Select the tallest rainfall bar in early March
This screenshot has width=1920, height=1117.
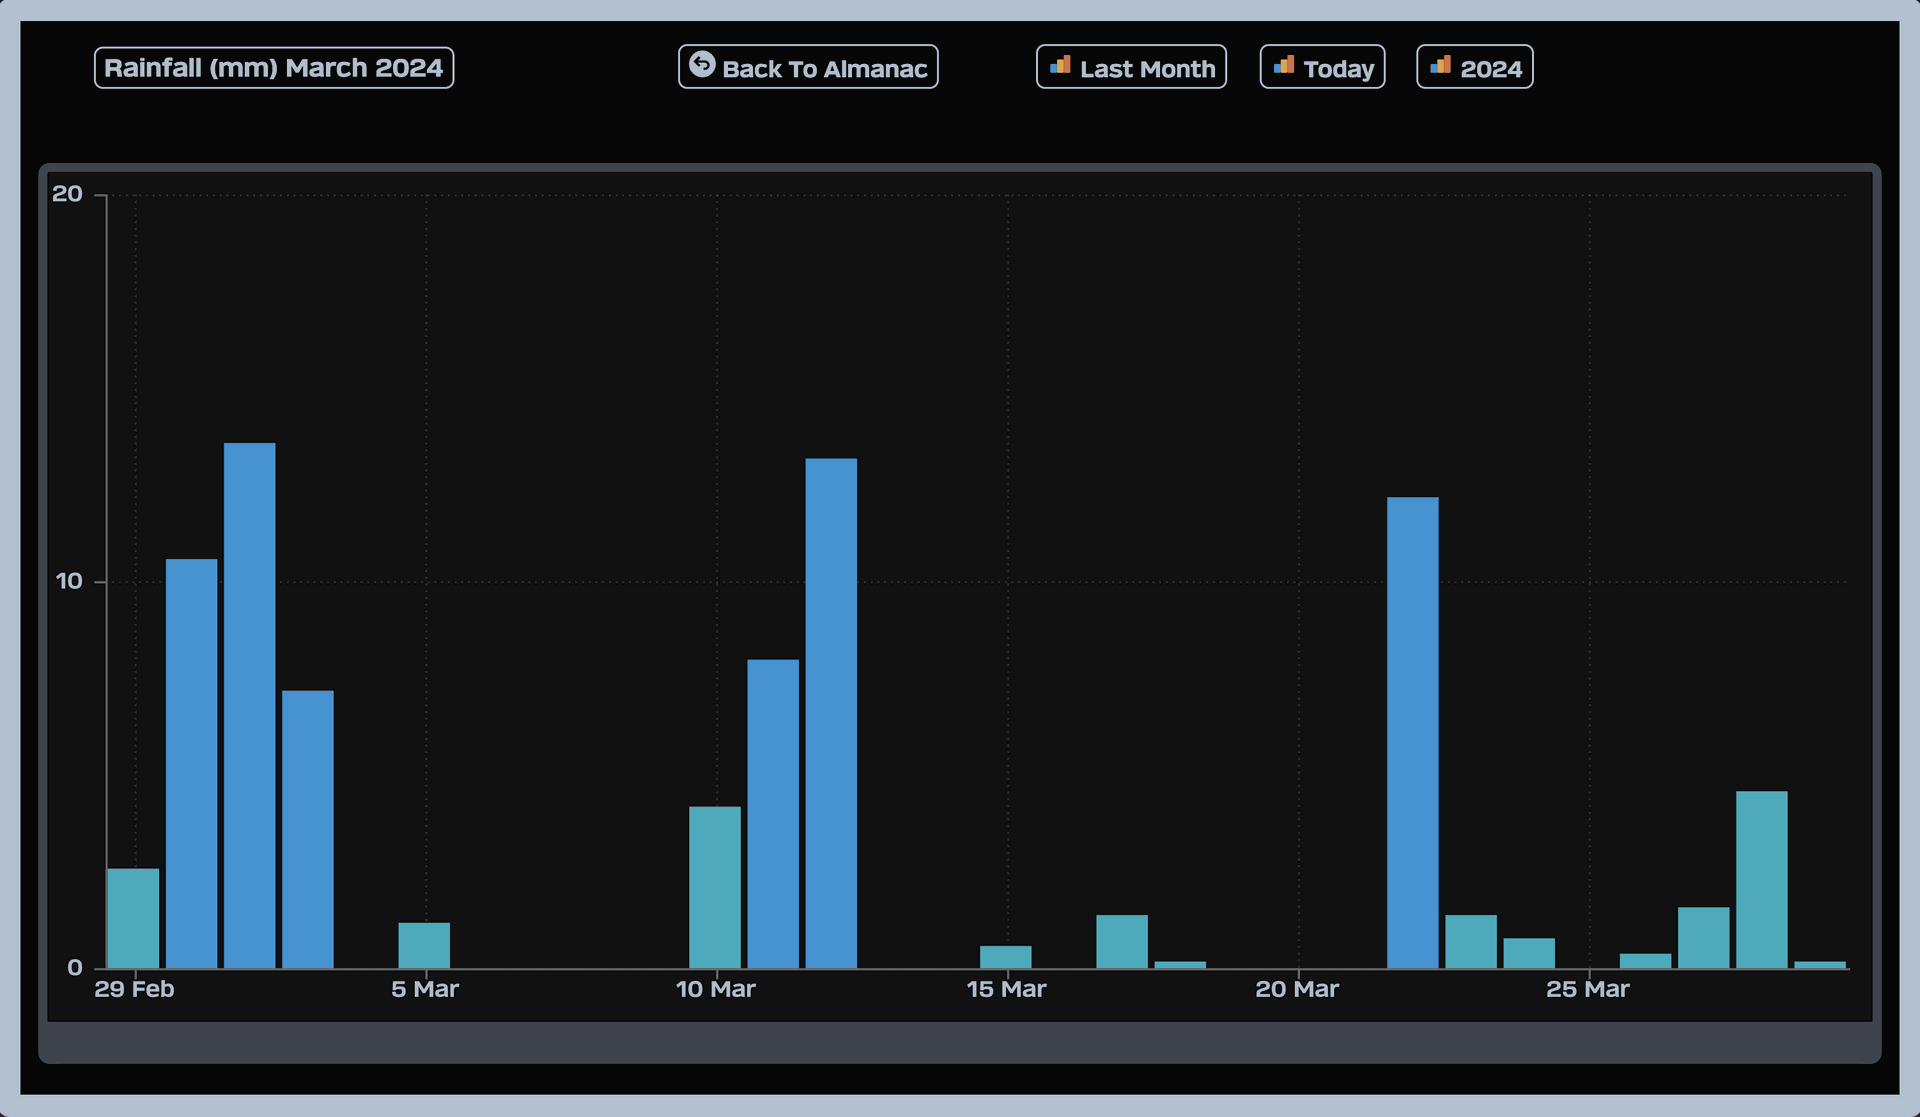[249, 705]
